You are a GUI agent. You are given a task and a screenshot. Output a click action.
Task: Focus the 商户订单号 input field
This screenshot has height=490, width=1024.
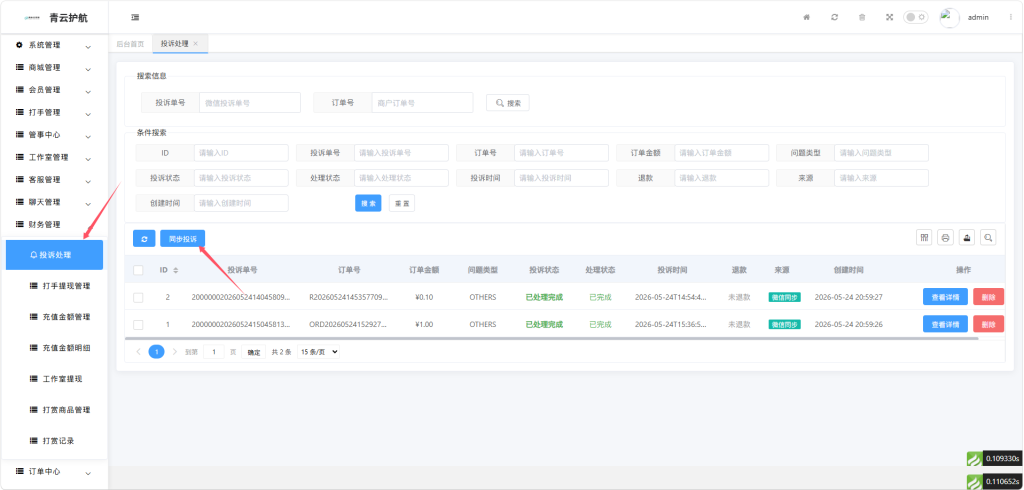click(422, 103)
